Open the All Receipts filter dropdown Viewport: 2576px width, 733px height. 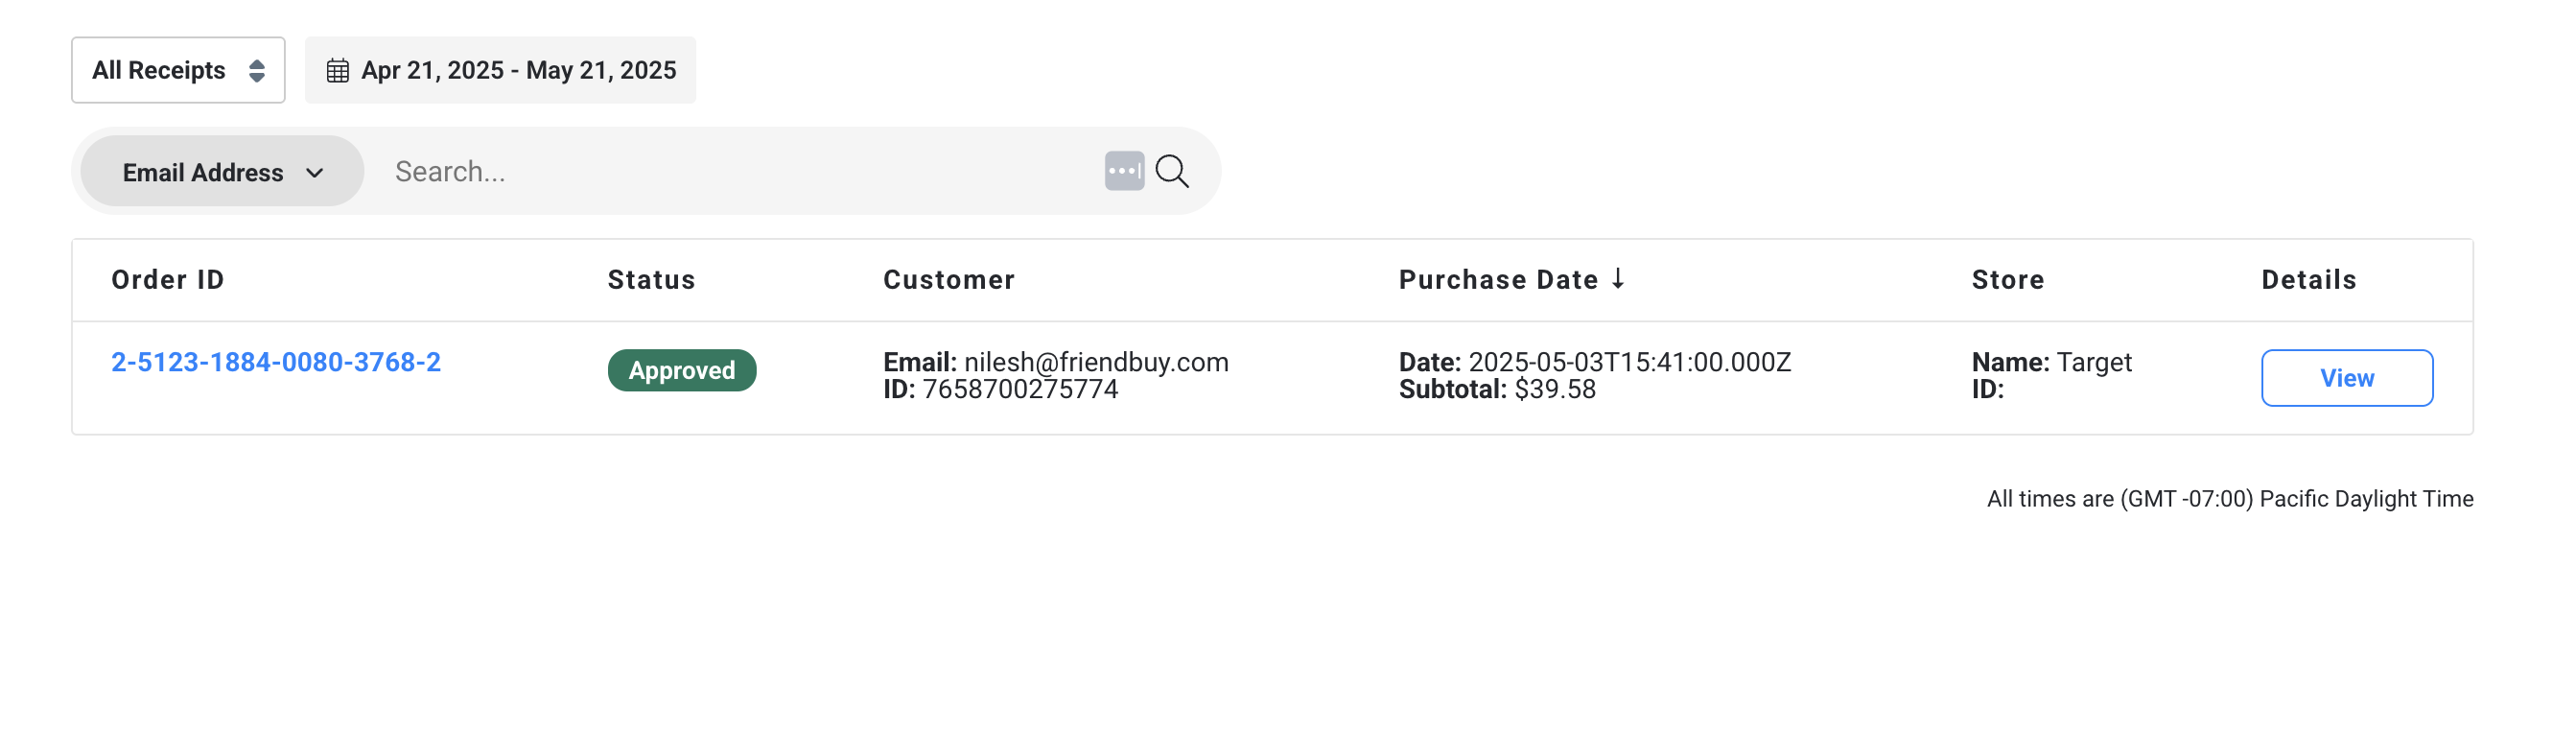click(178, 70)
